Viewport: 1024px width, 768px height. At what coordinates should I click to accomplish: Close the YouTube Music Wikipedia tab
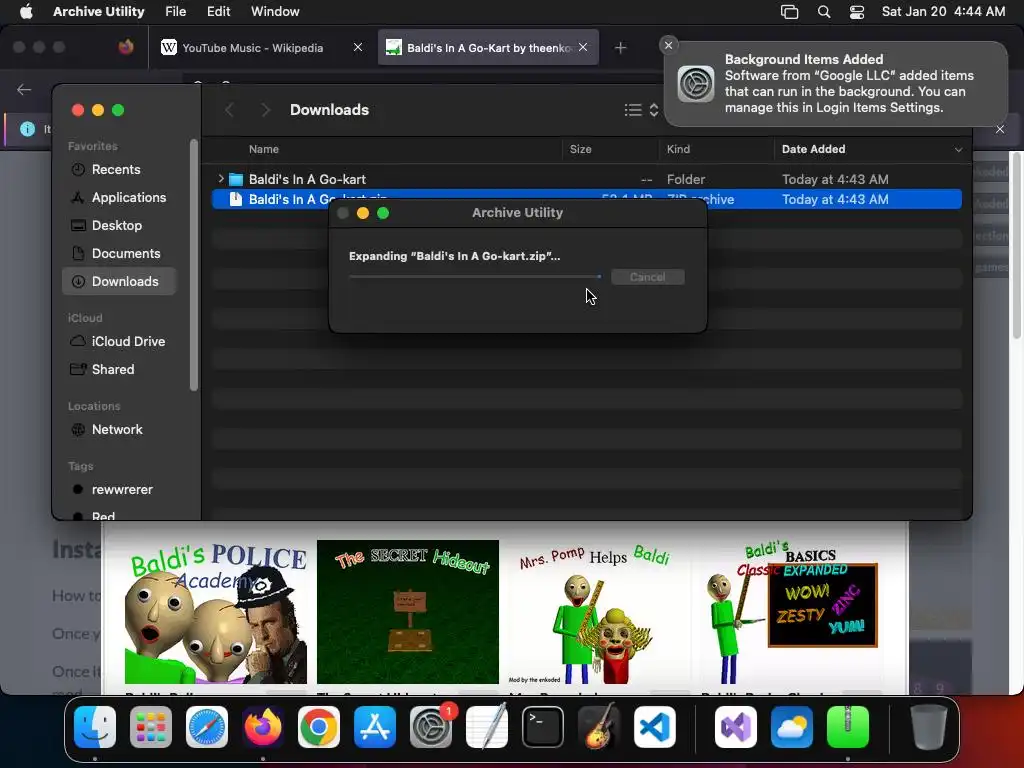click(x=357, y=47)
